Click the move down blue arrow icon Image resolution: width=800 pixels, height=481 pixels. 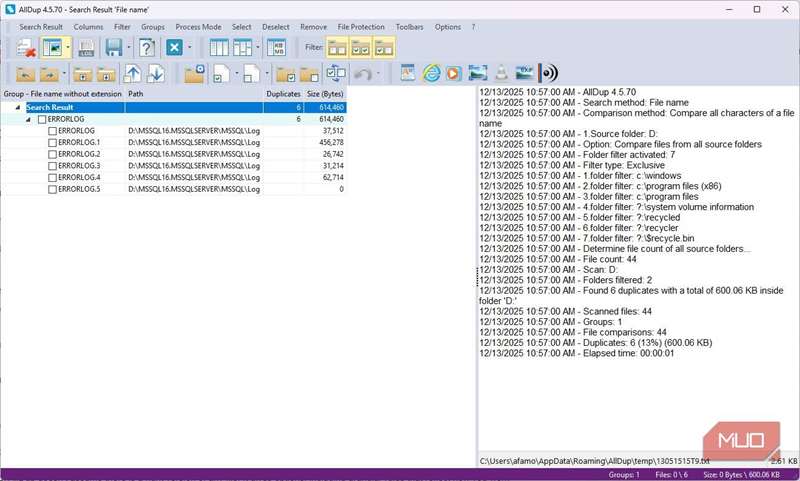(156, 74)
